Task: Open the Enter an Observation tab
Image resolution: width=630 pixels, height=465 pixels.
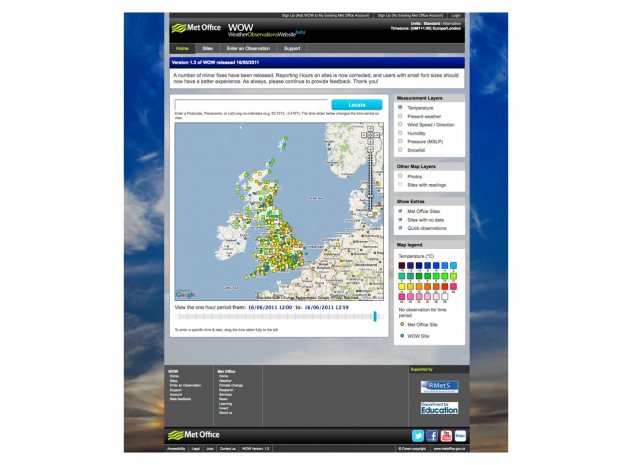Action: [248, 48]
